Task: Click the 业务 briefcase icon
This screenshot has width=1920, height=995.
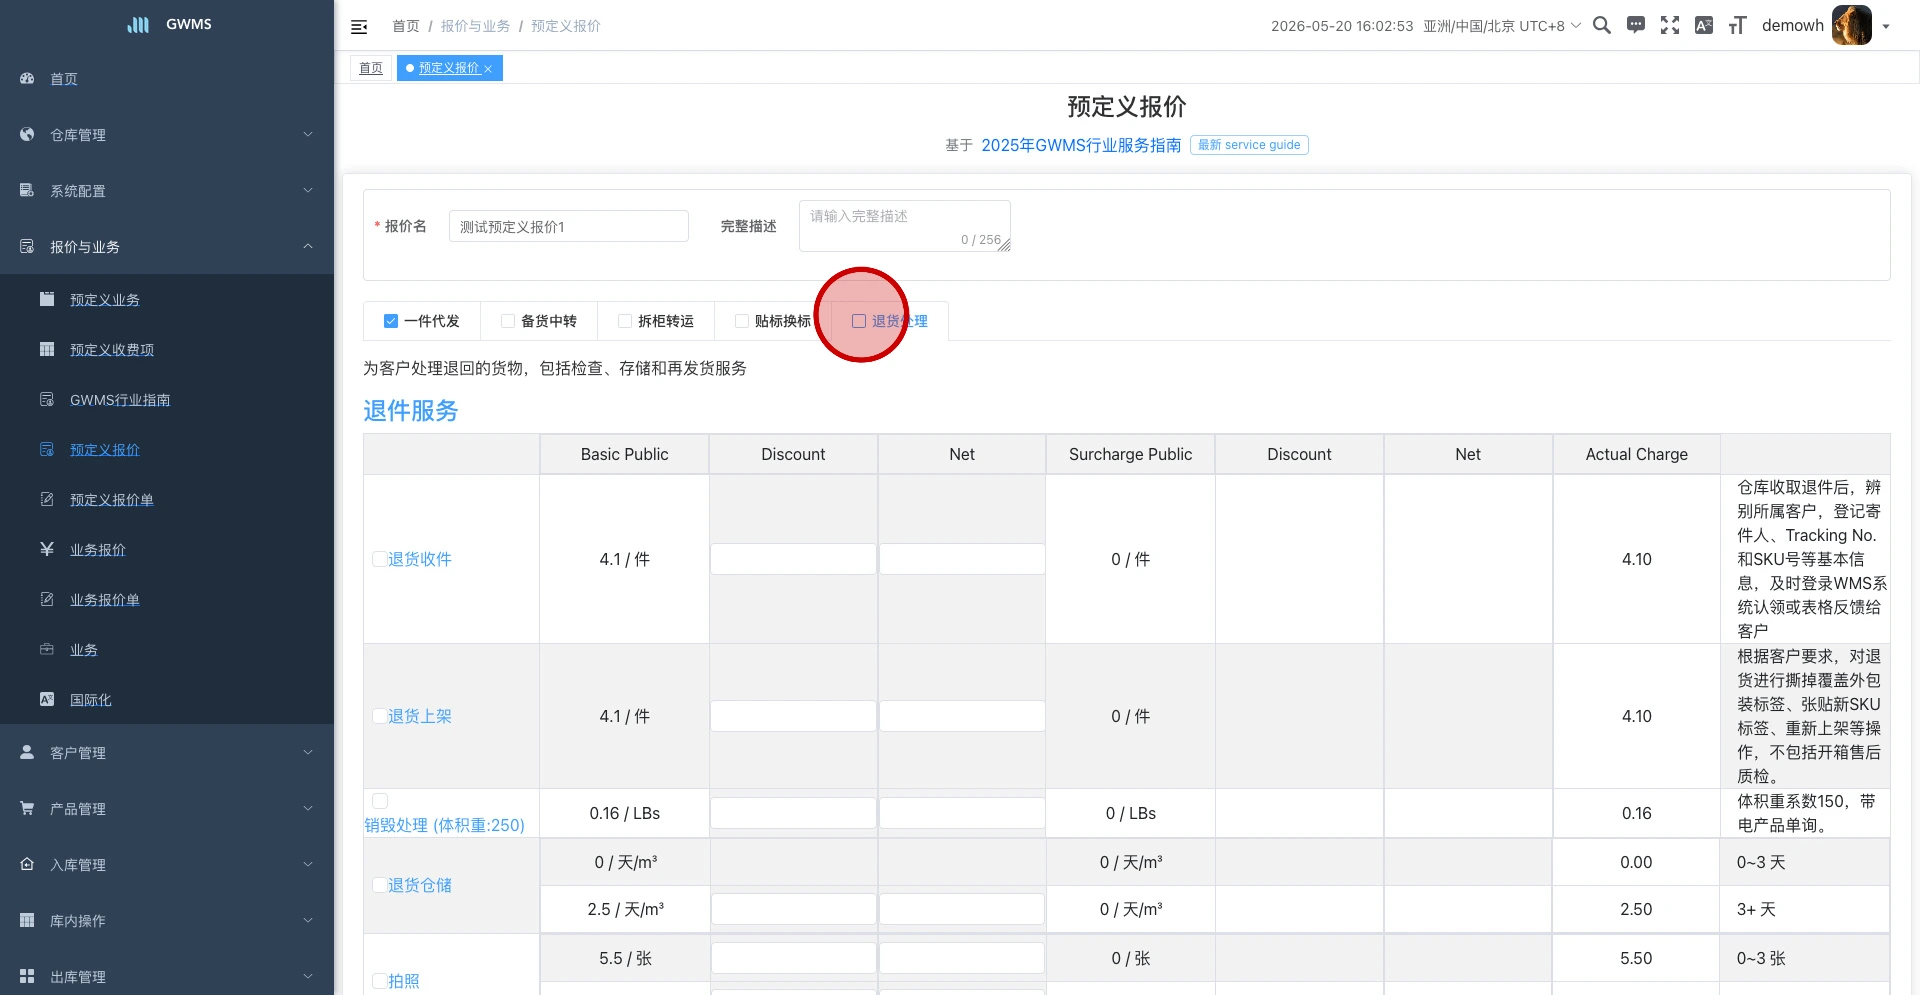Action: pos(47,649)
